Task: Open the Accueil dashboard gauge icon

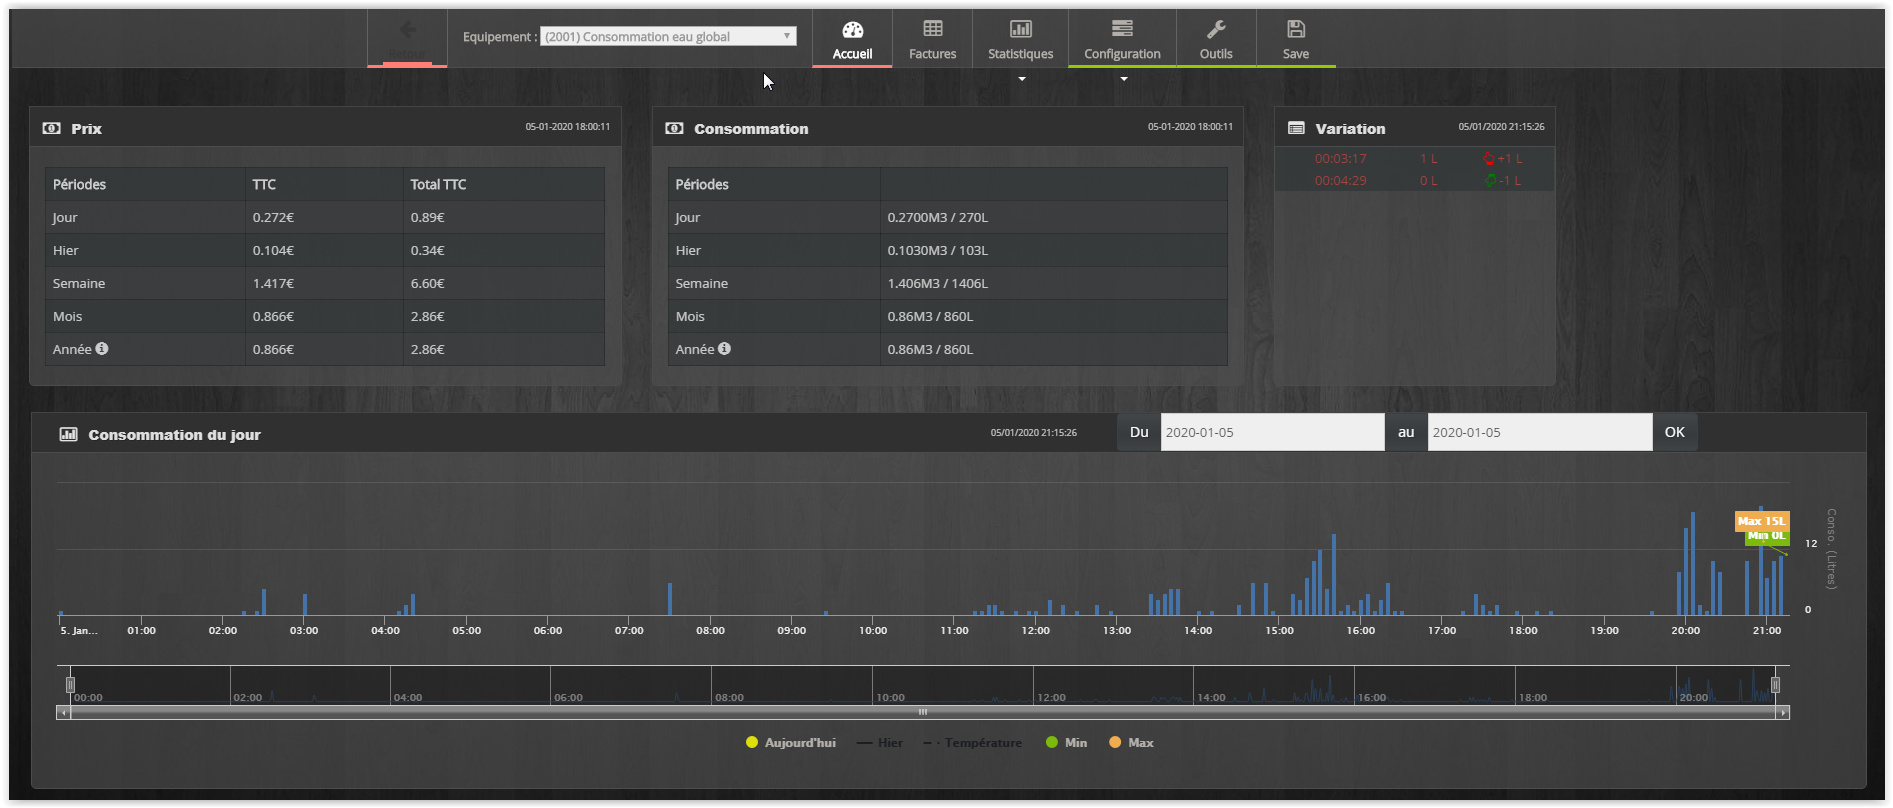Action: click(852, 30)
